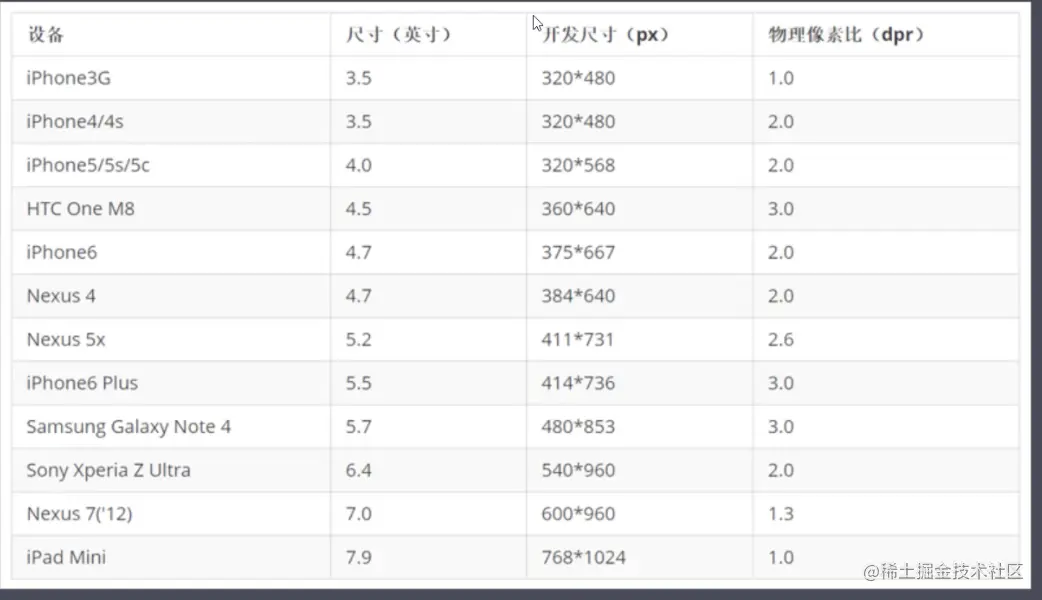Click the 2.0 dpr for Sony Xperia Z Ultra

click(781, 470)
